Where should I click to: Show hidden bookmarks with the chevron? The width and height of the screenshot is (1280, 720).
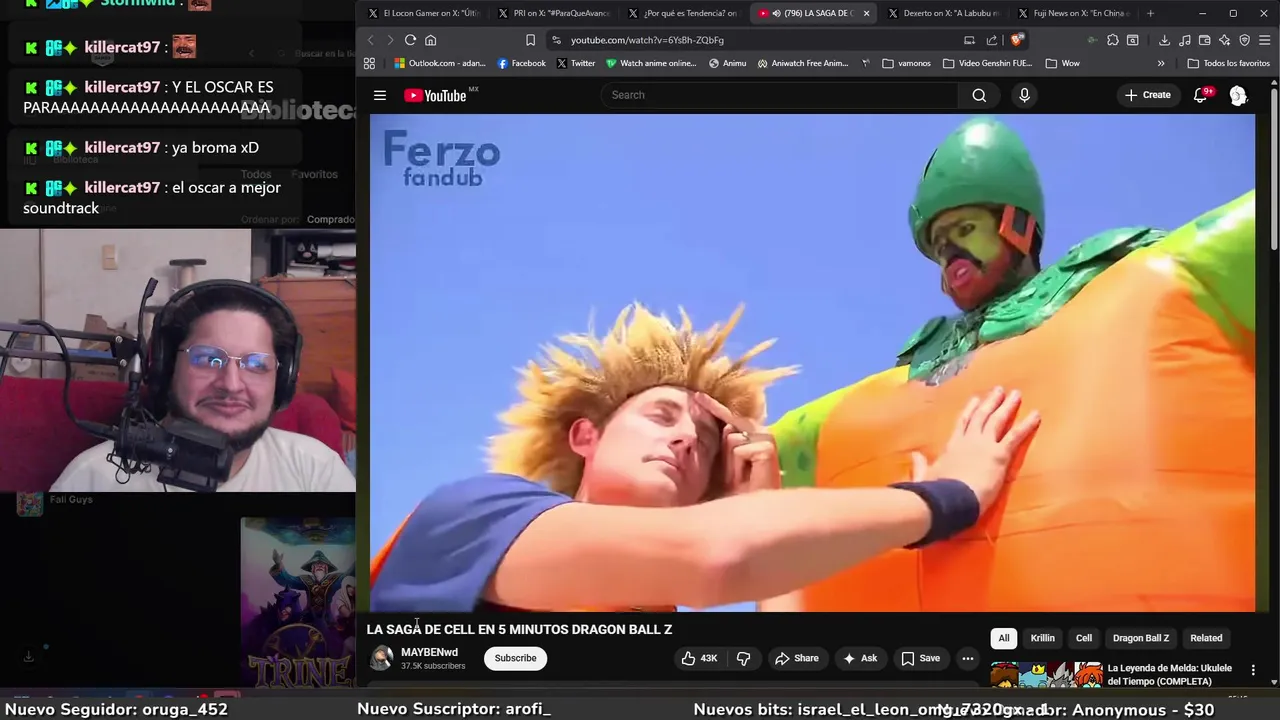1161,63
